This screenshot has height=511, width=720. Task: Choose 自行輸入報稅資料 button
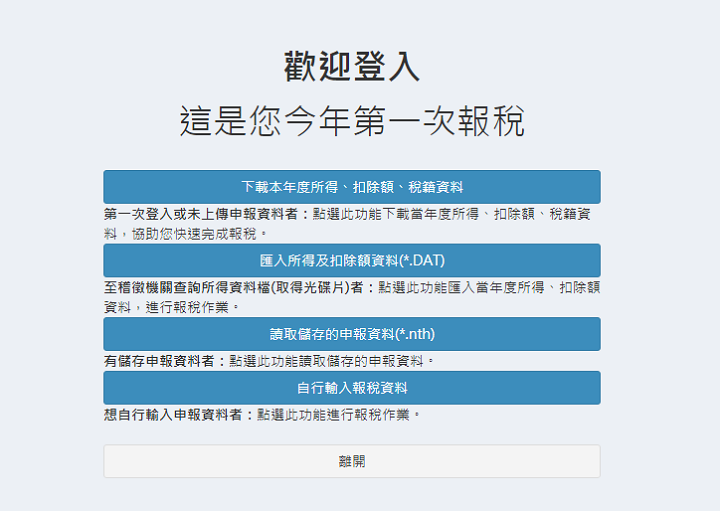[x=352, y=388]
